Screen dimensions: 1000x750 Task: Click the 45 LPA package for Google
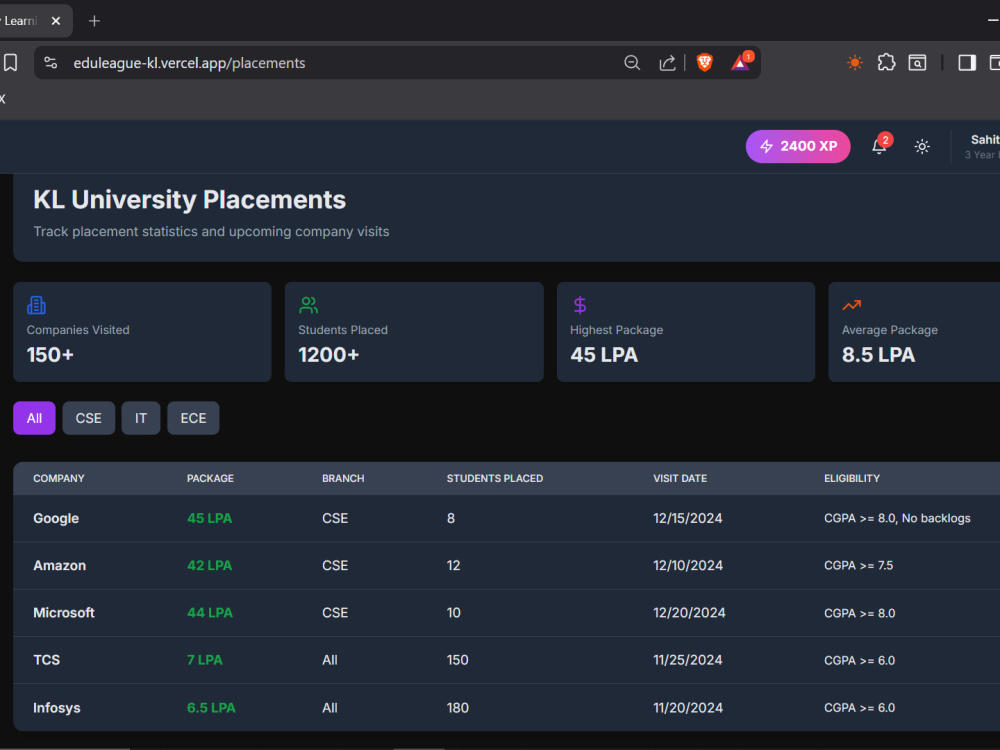209,518
